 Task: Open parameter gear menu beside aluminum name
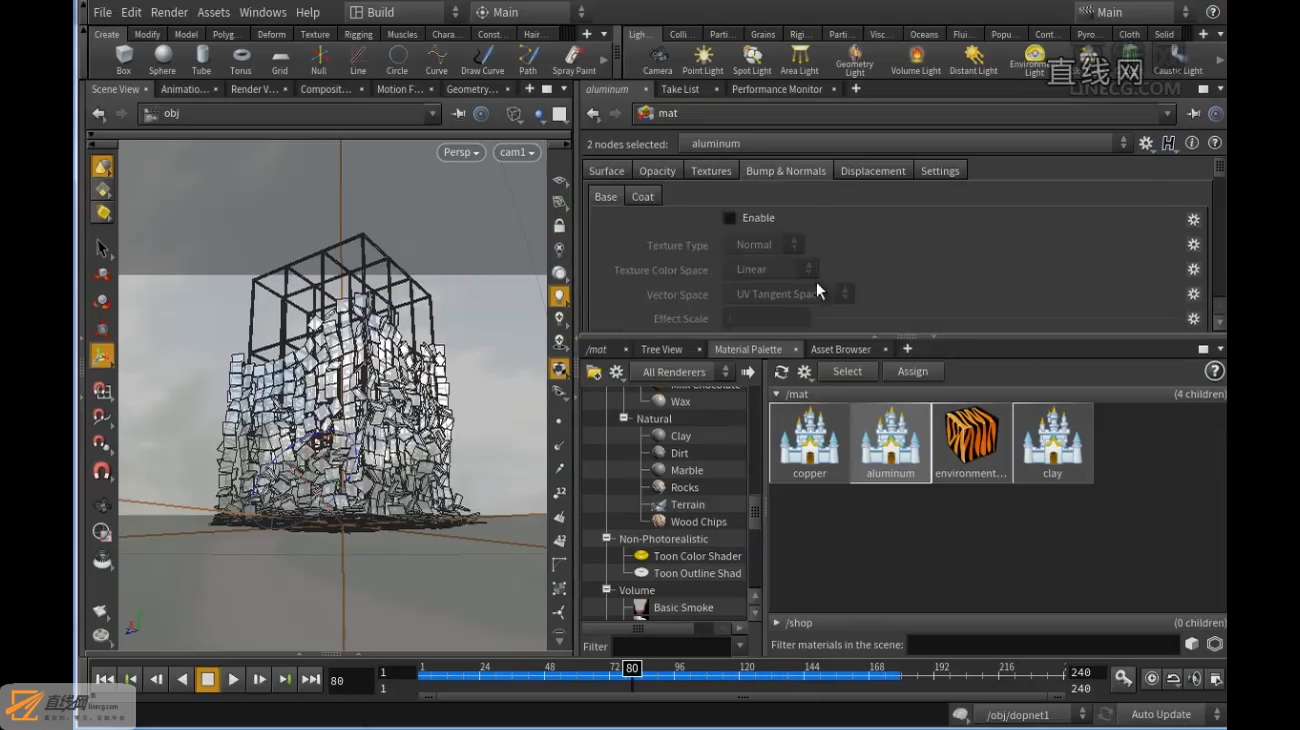[1146, 144]
